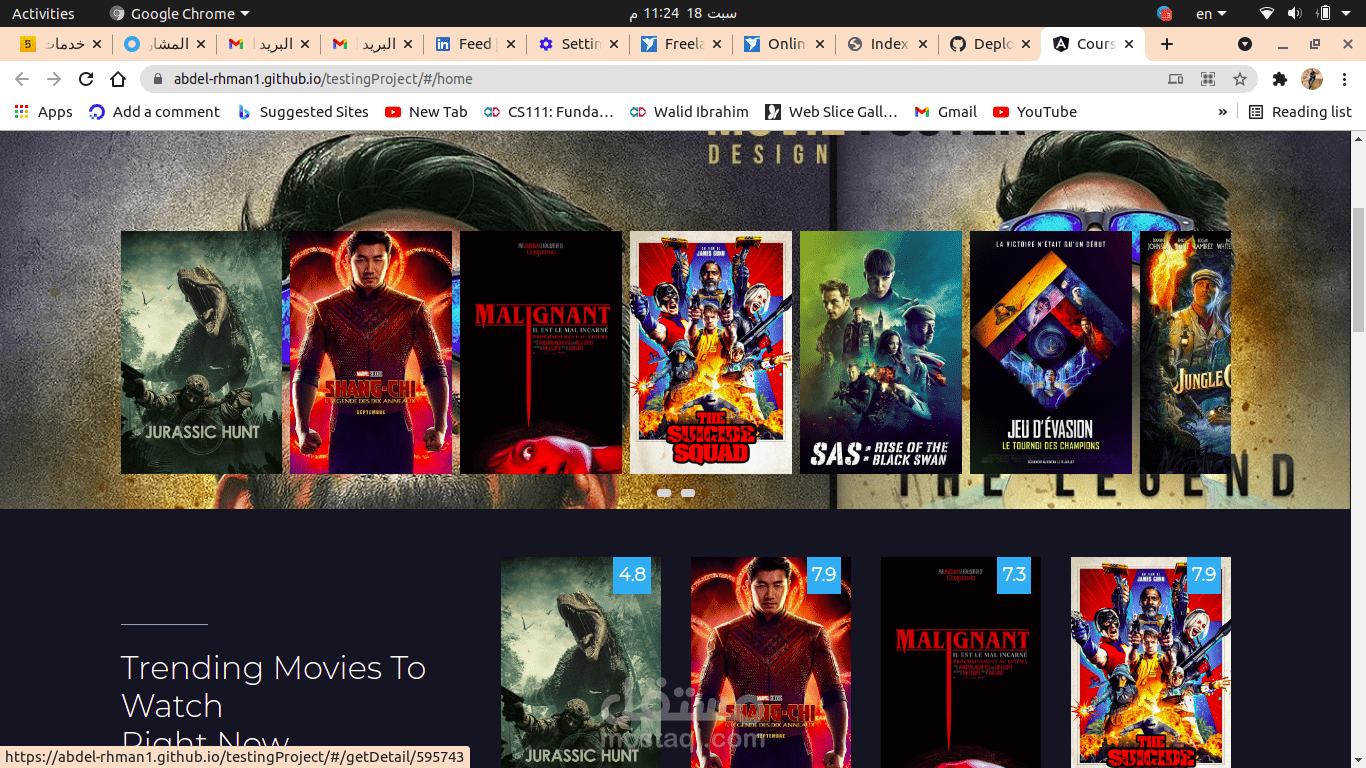Open the en keyboard layout dropdown

(x=1211, y=14)
